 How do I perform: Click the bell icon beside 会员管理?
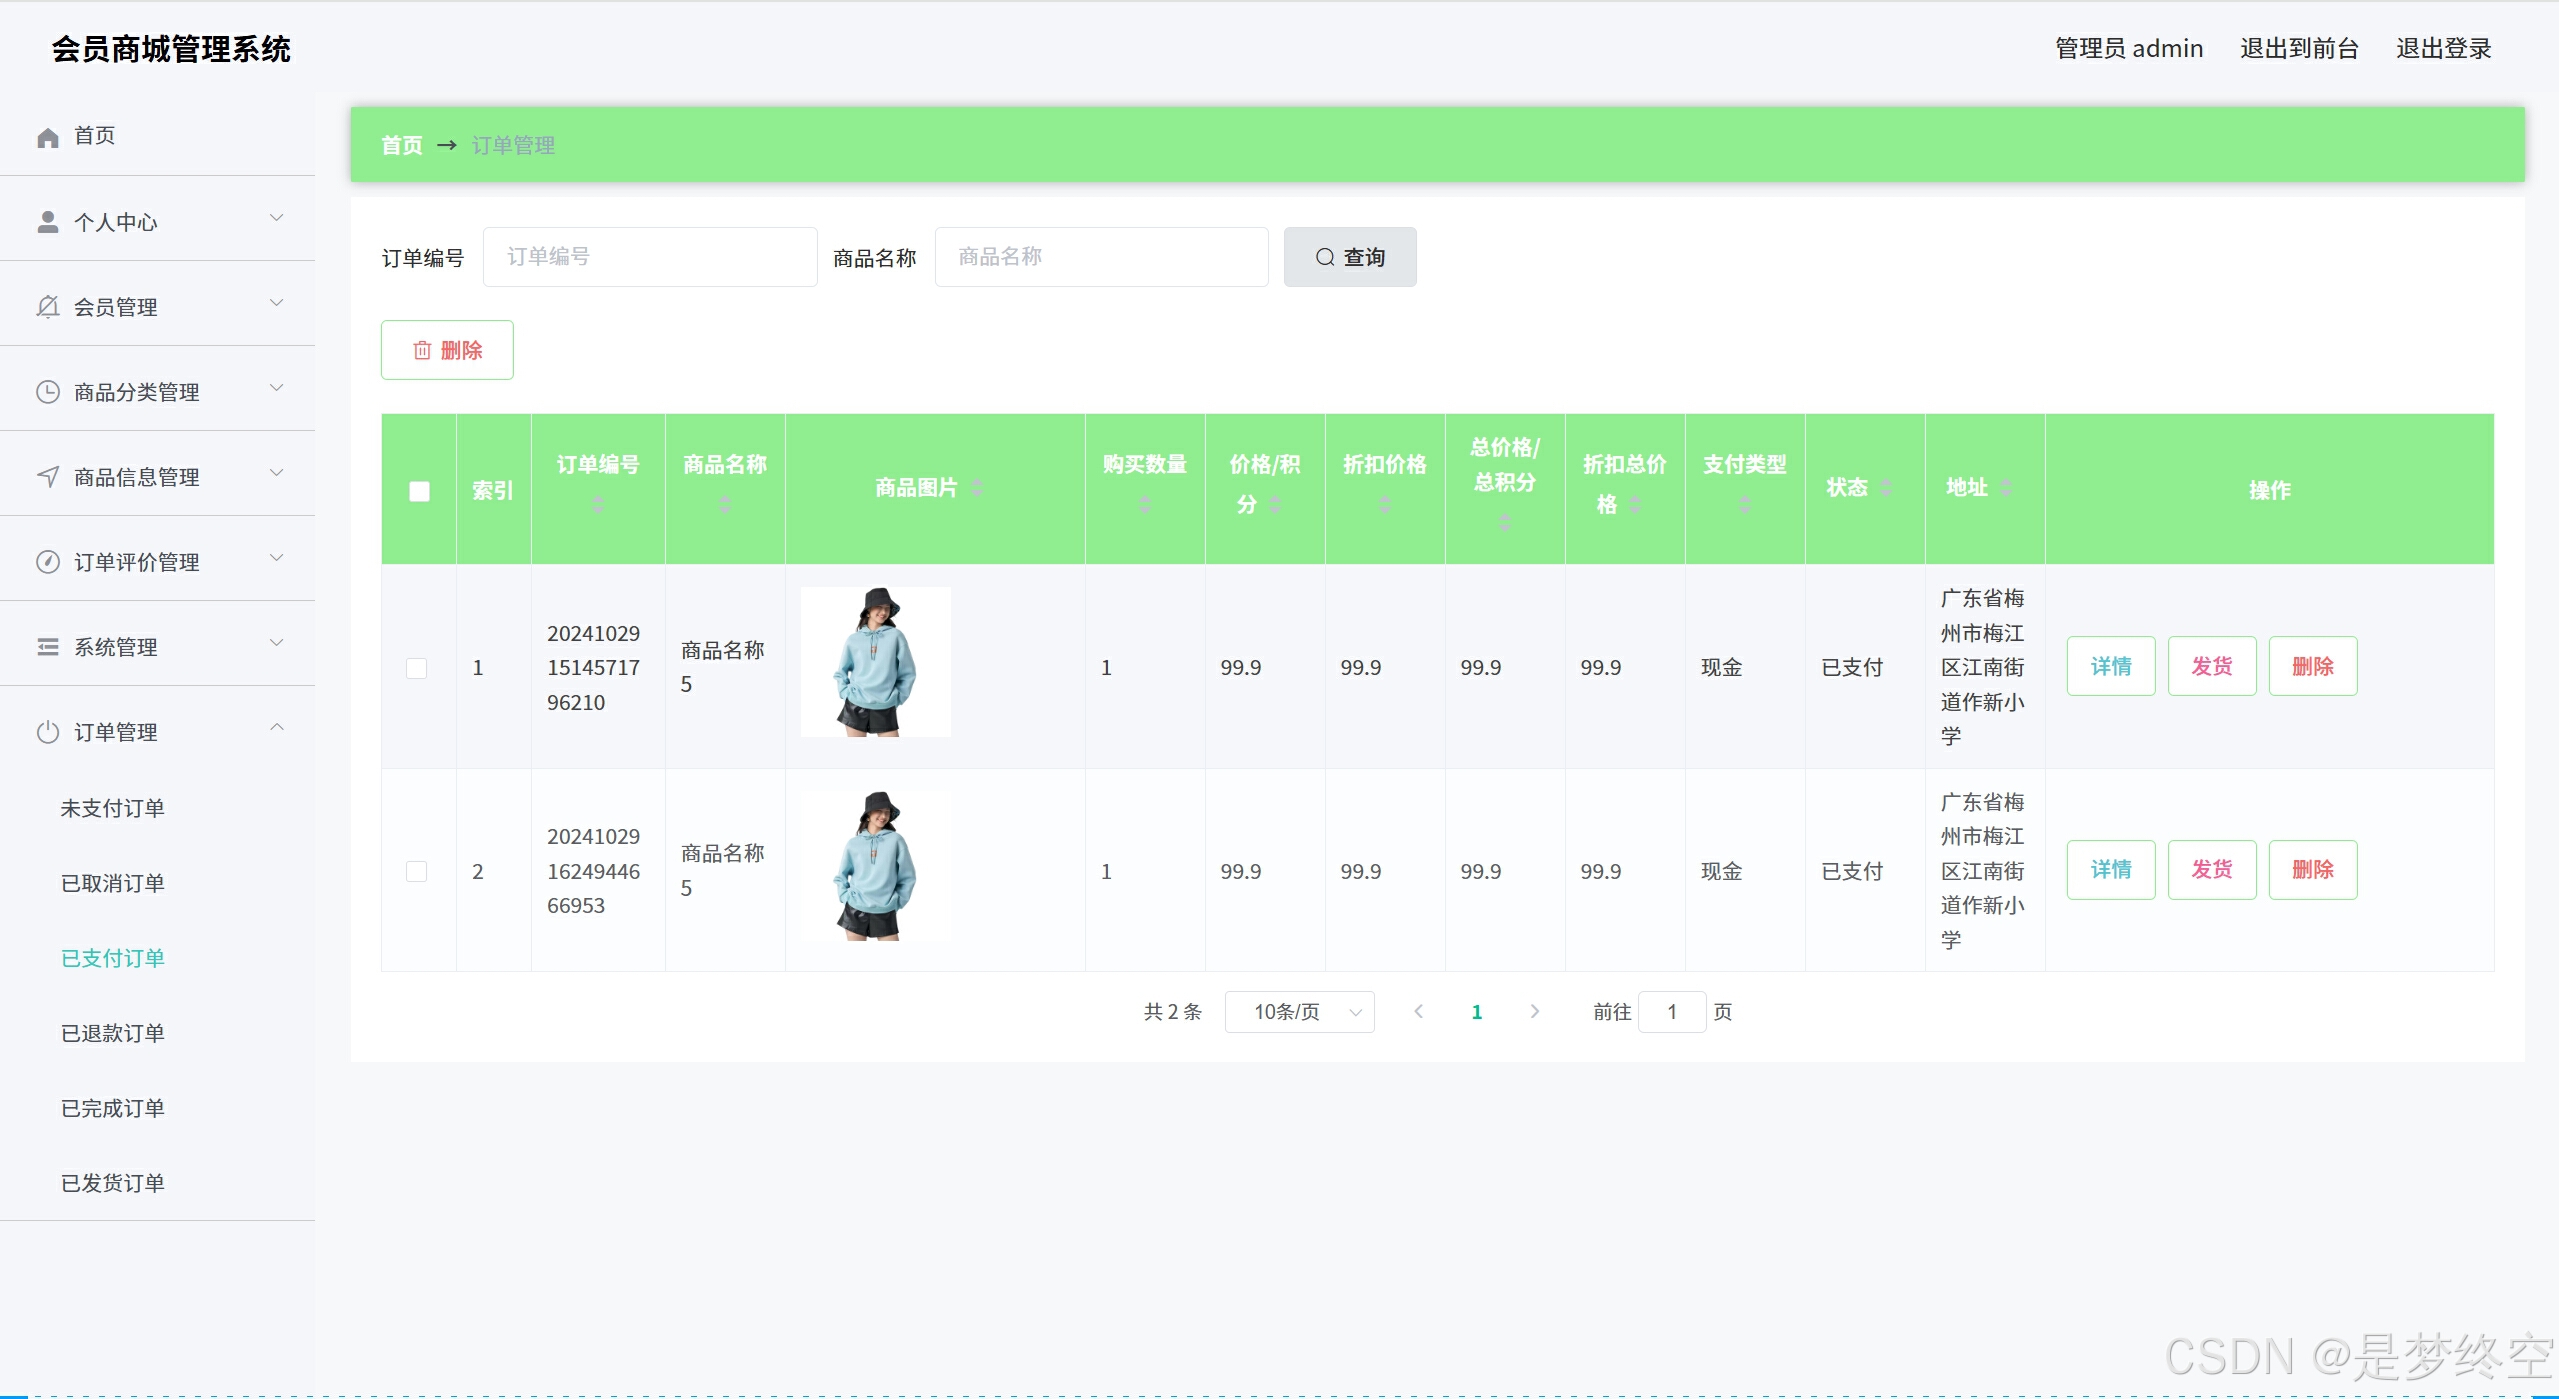click(x=48, y=307)
